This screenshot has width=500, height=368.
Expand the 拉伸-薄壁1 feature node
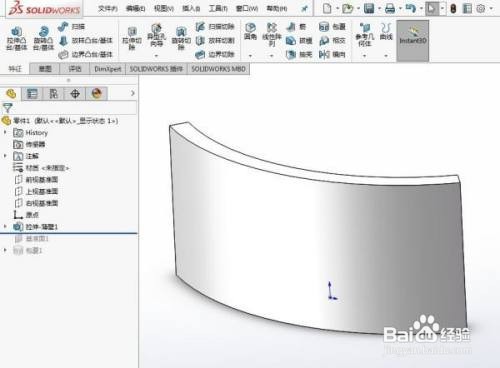point(5,226)
